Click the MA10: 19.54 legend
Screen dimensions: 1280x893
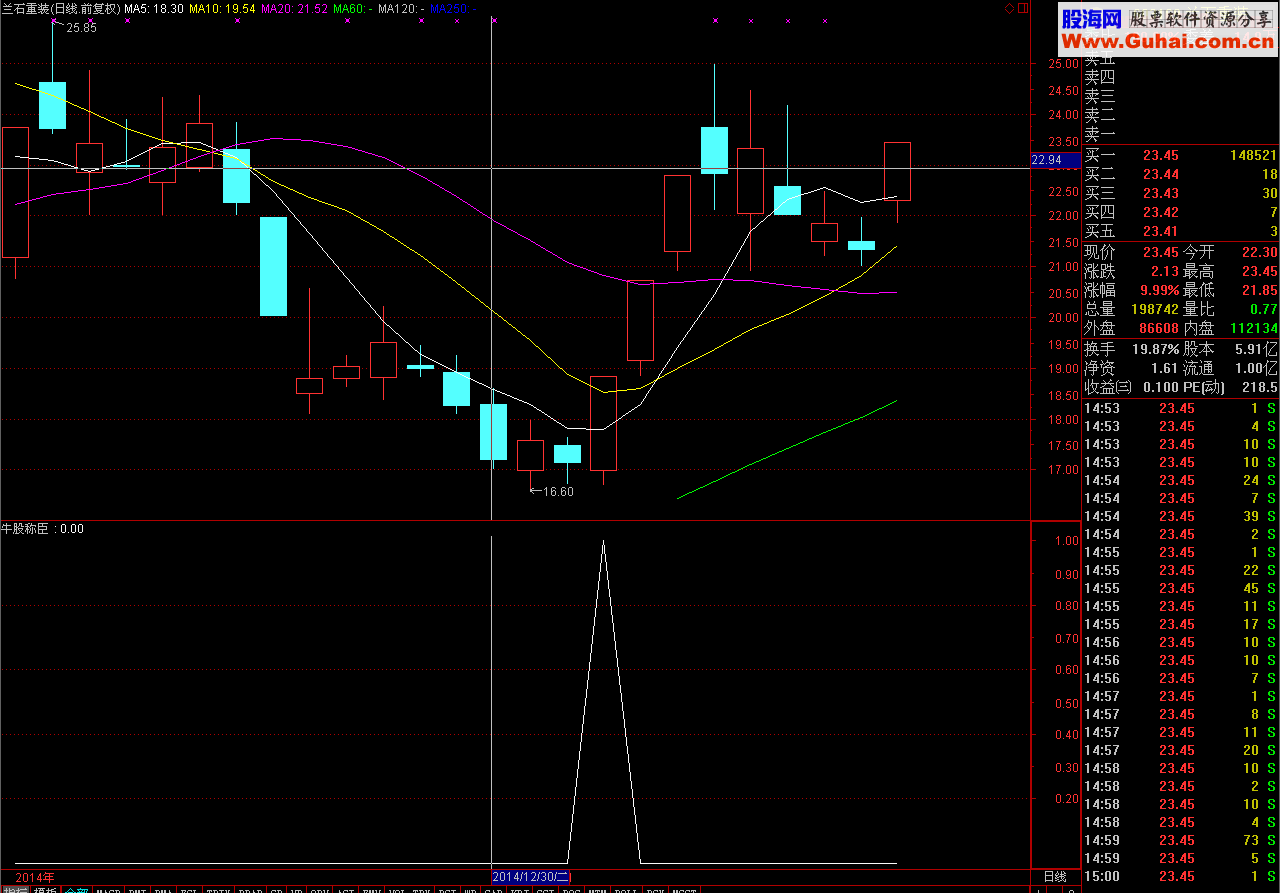[222, 8]
